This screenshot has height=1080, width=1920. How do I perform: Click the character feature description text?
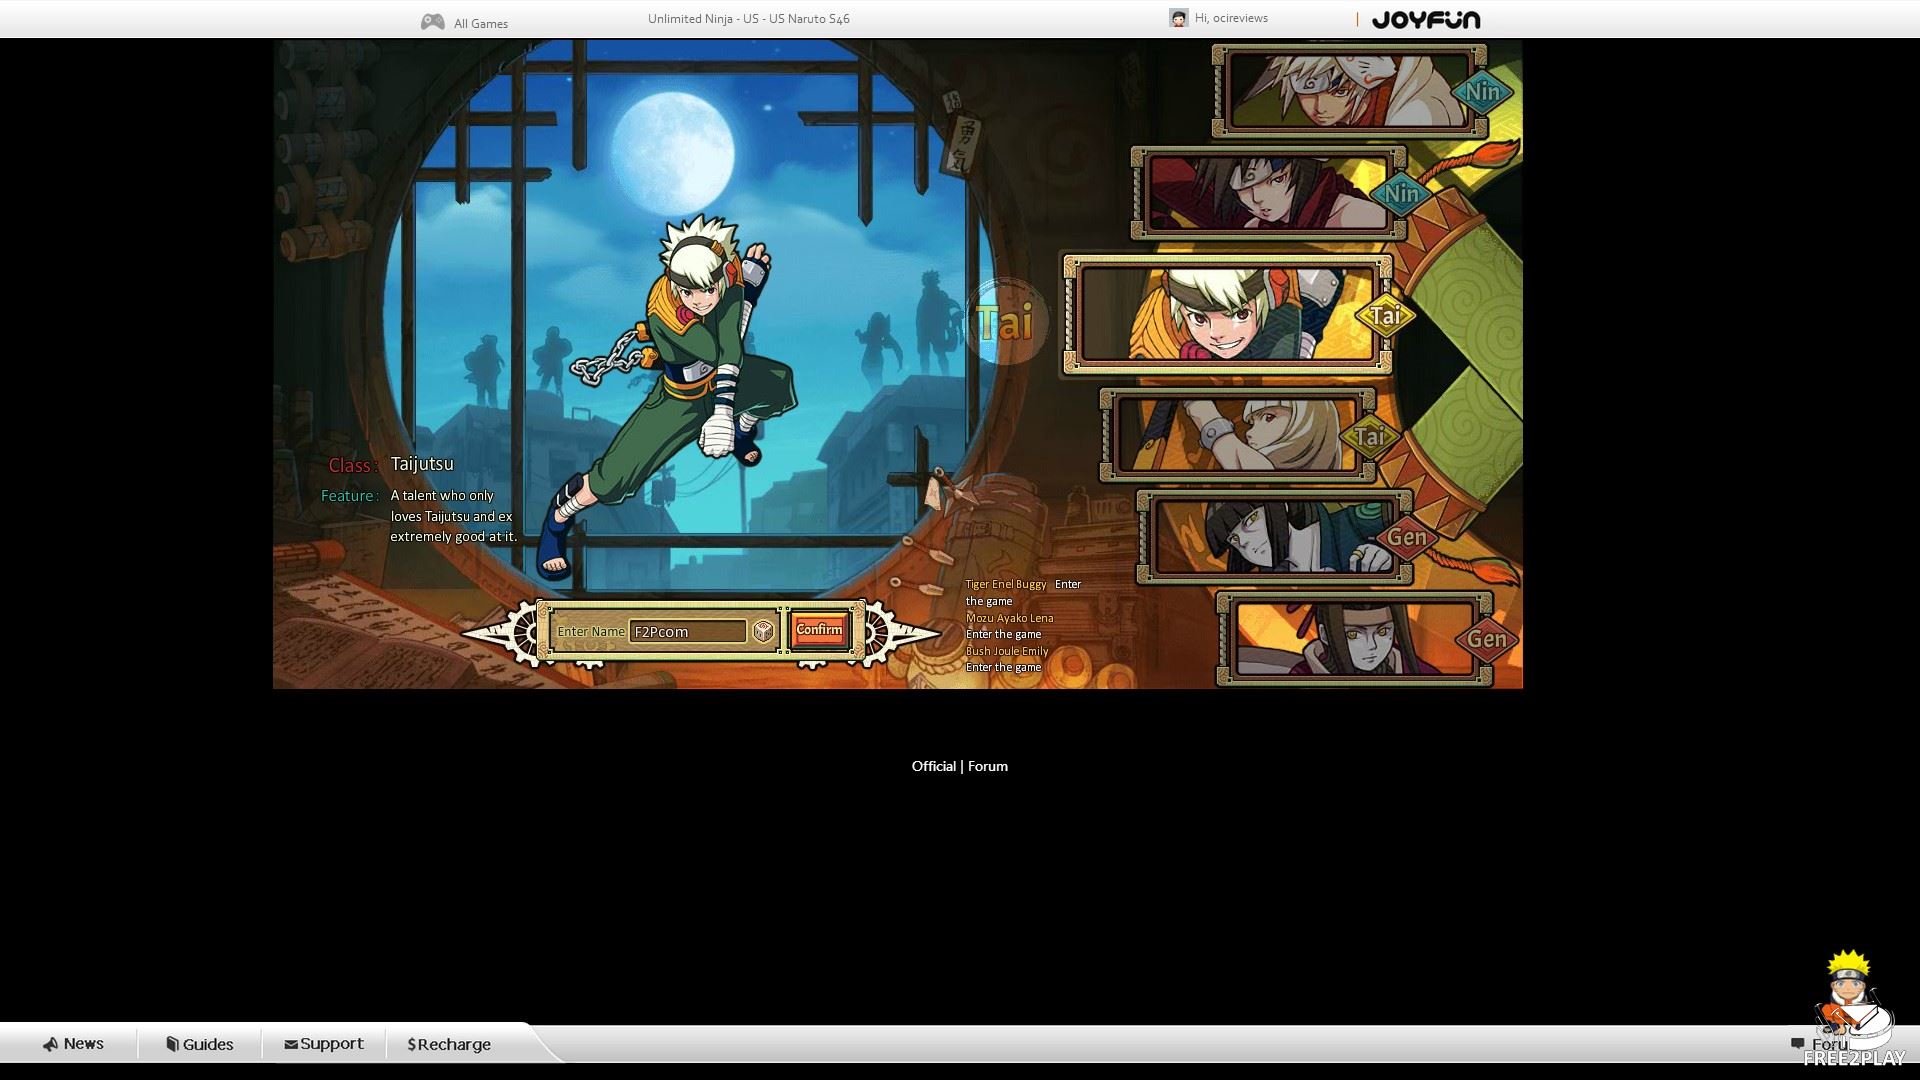point(454,516)
